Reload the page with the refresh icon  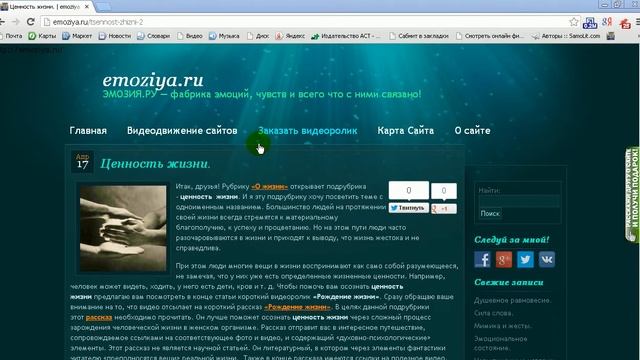click(30, 22)
